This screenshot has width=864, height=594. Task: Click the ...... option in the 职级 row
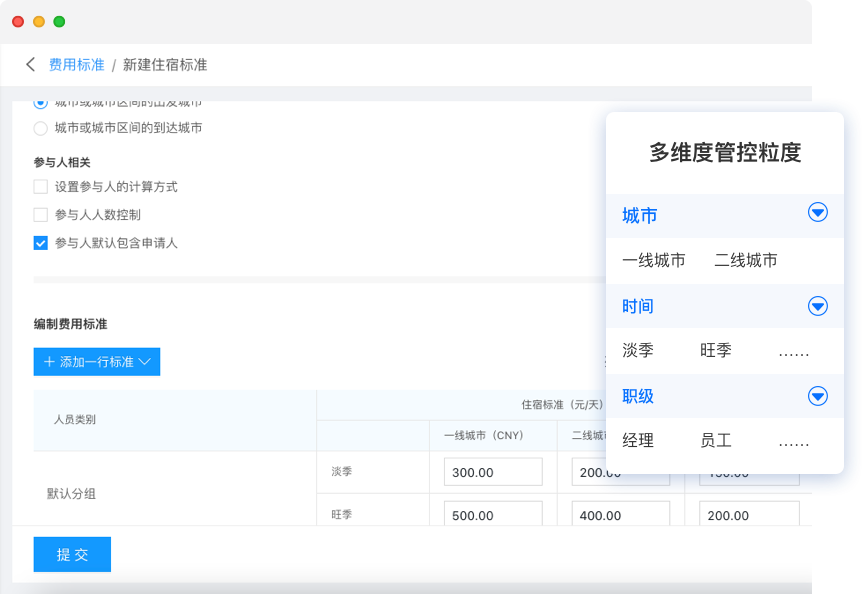(793, 441)
